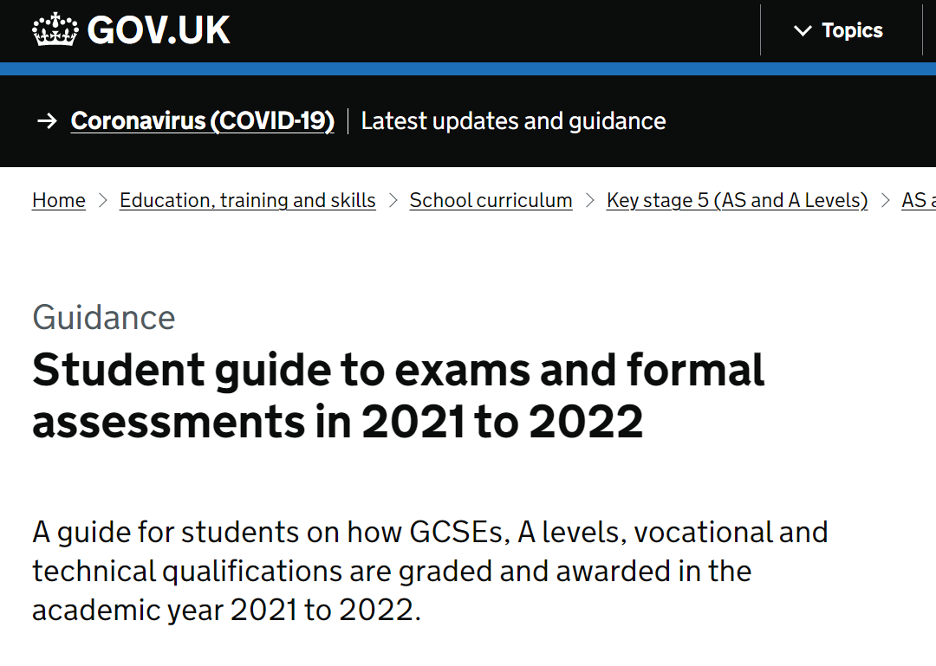
Task: Follow the Coronavirus (COVID-19) link
Action: coord(202,121)
